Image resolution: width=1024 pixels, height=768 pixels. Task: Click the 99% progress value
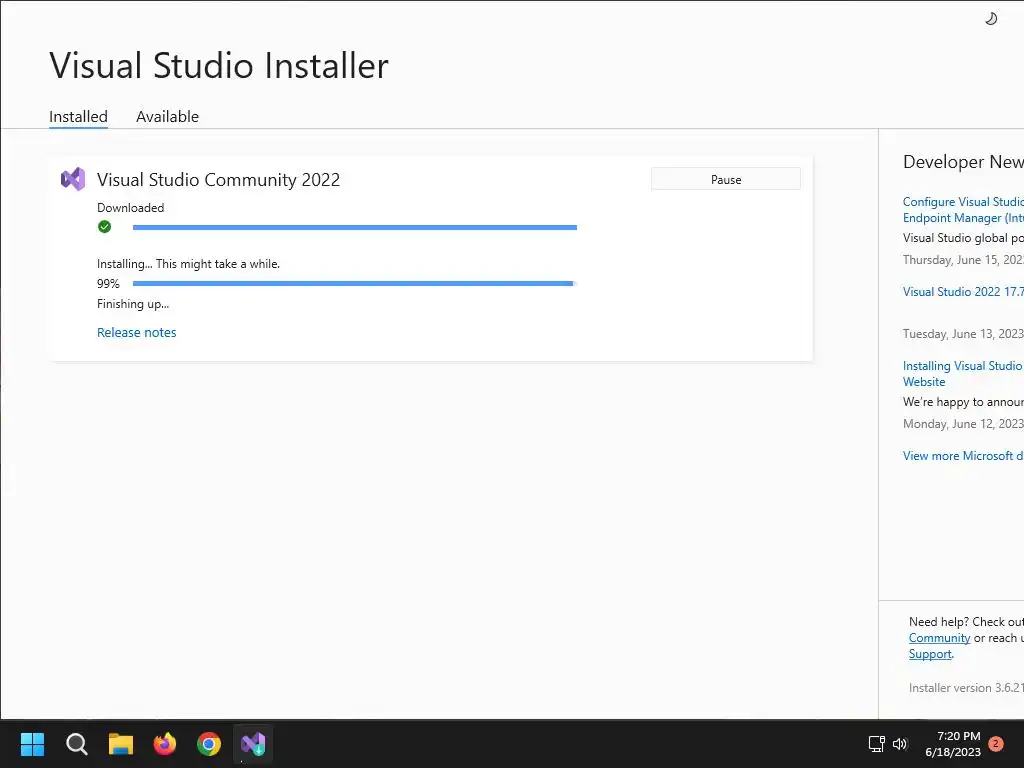click(x=108, y=283)
